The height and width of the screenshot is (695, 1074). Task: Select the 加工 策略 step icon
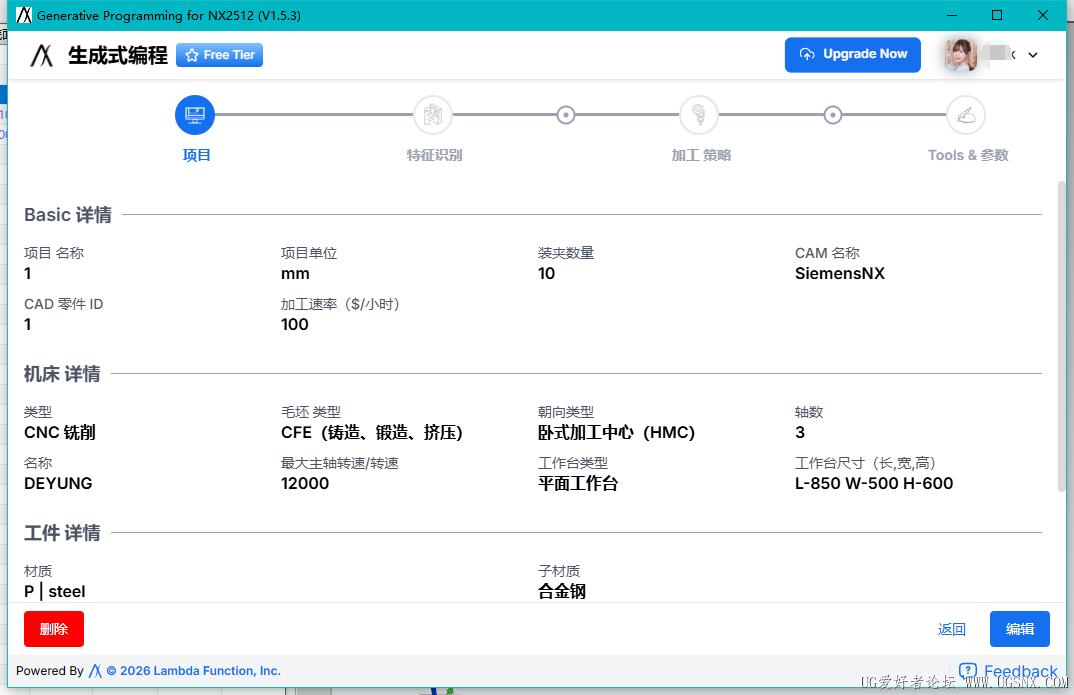(x=699, y=115)
